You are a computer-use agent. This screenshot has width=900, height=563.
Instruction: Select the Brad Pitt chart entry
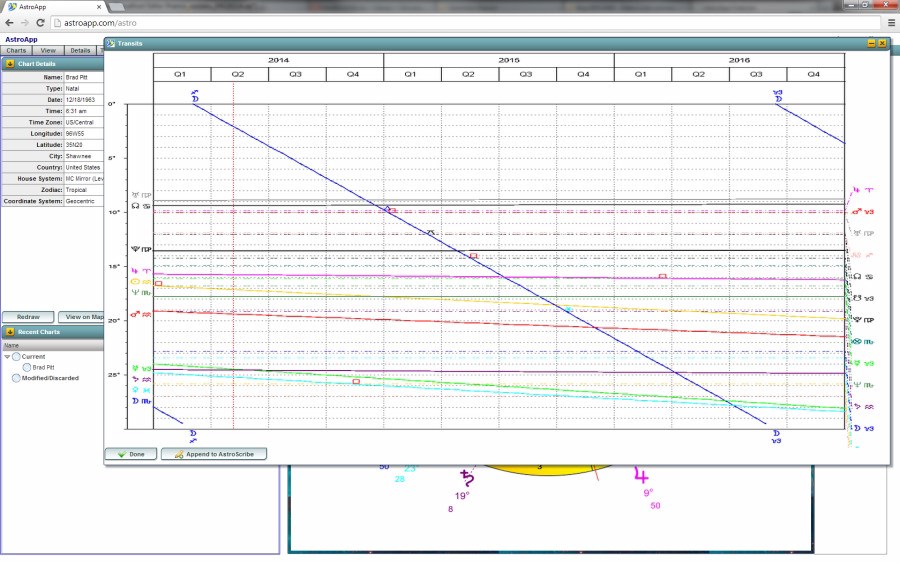point(44,368)
